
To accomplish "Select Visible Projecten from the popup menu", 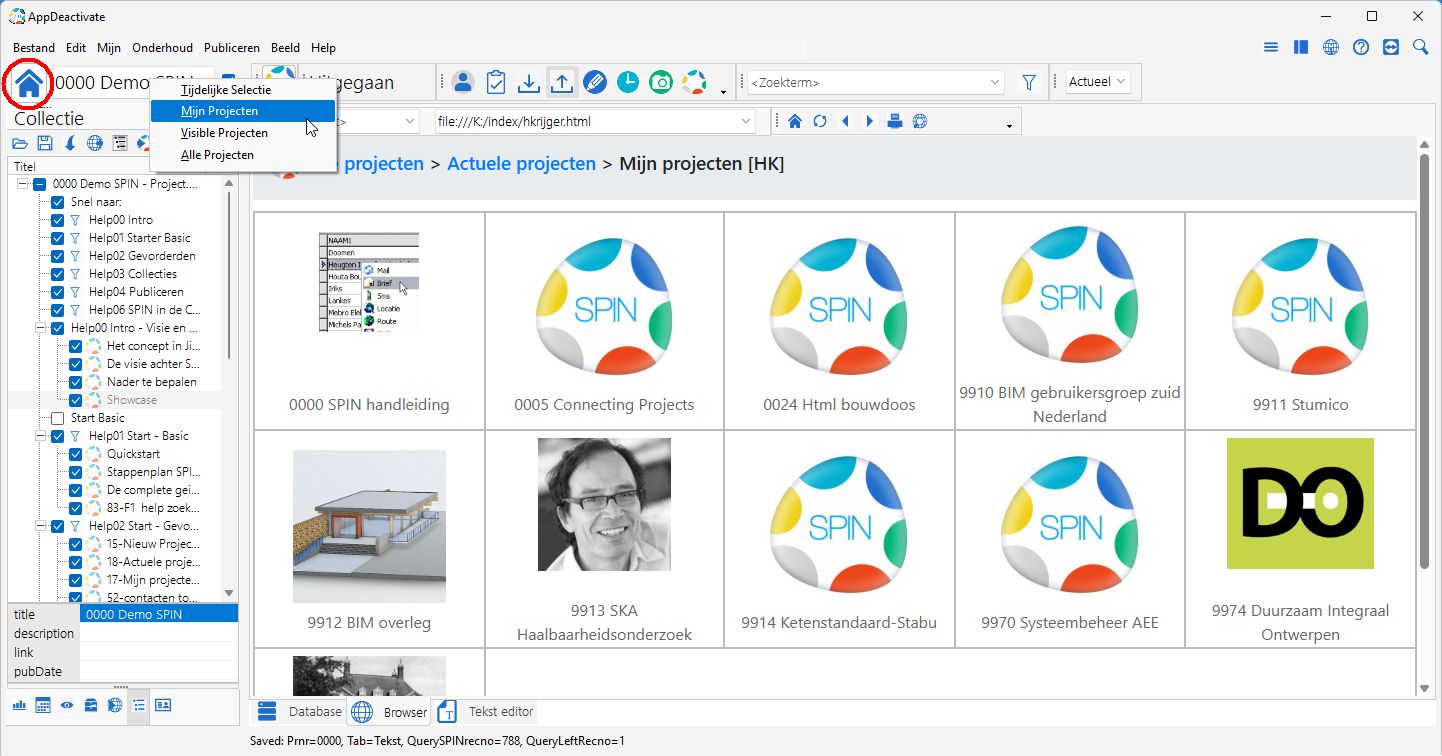I will (224, 133).
